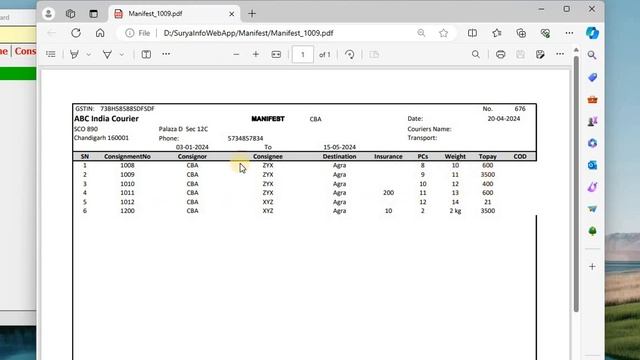This screenshot has width=640, height=360.
Task: Open the tab actions menu icon
Action: pos(93,14)
